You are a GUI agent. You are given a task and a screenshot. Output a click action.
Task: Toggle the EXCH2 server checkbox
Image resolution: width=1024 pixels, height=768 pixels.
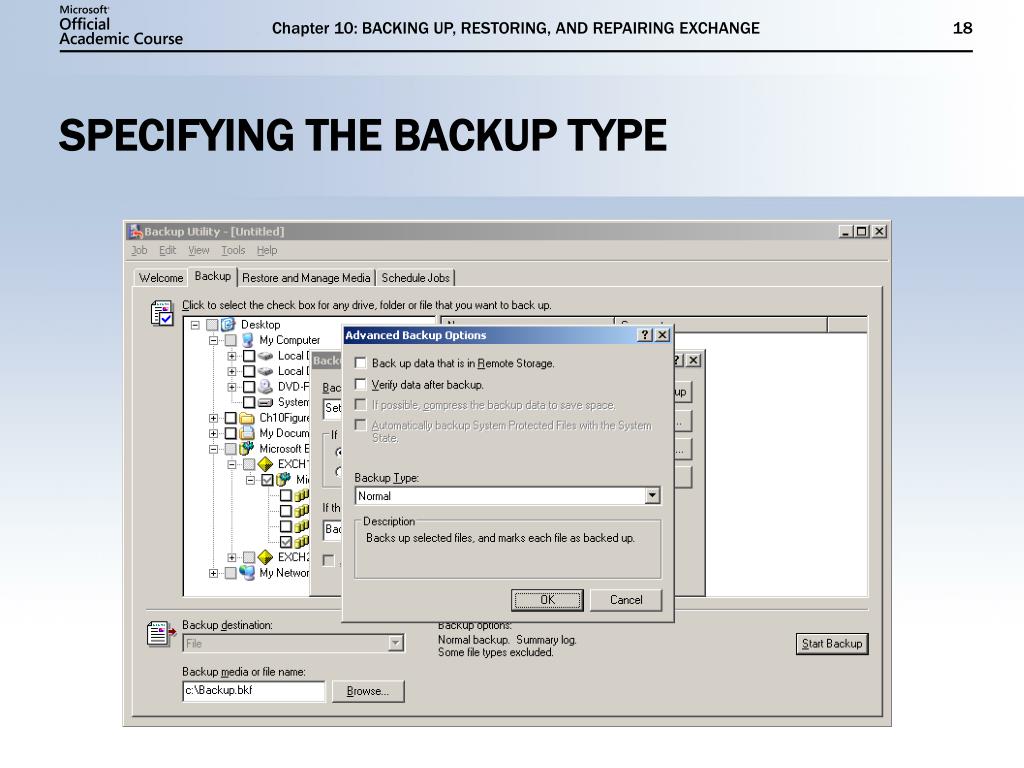pyautogui.click(x=249, y=558)
